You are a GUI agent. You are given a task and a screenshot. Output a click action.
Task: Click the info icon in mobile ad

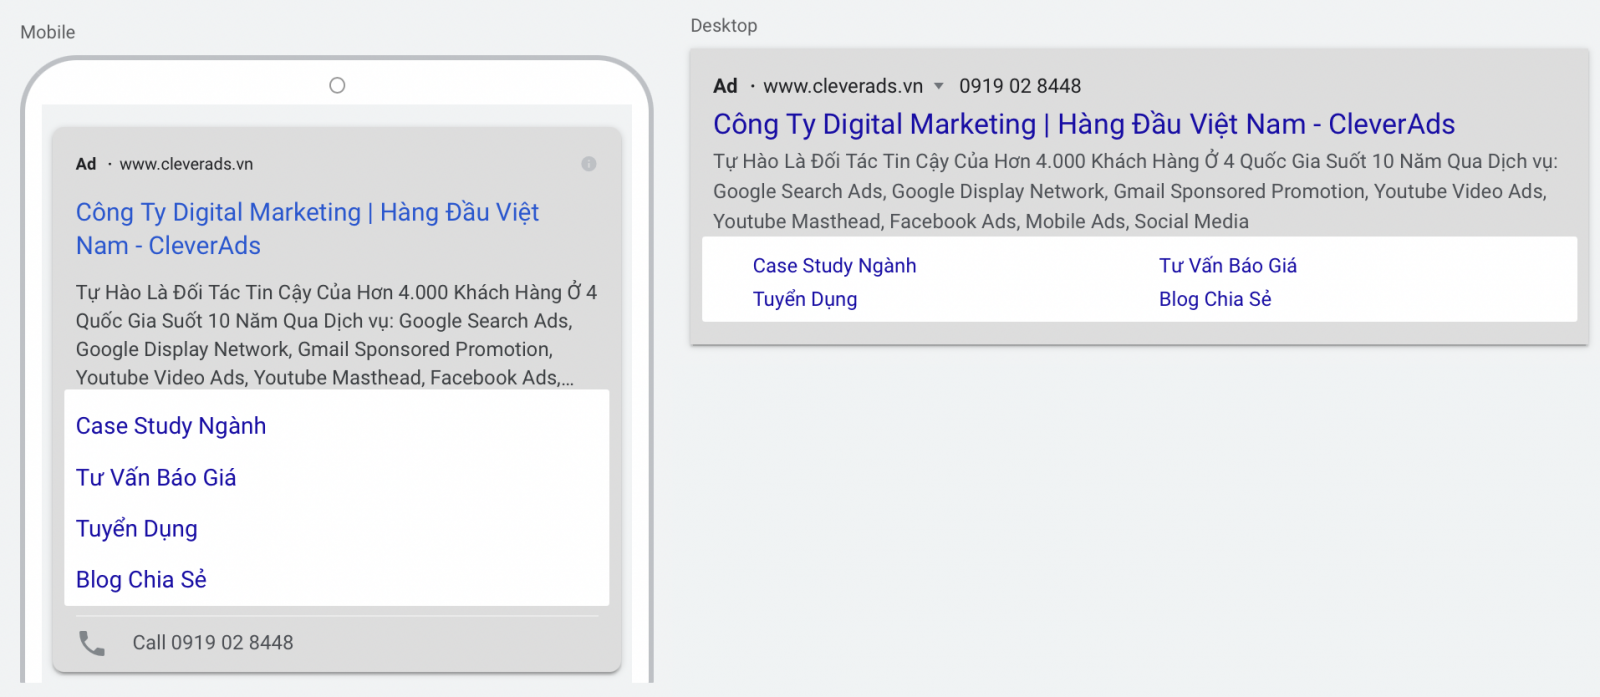coord(589,164)
